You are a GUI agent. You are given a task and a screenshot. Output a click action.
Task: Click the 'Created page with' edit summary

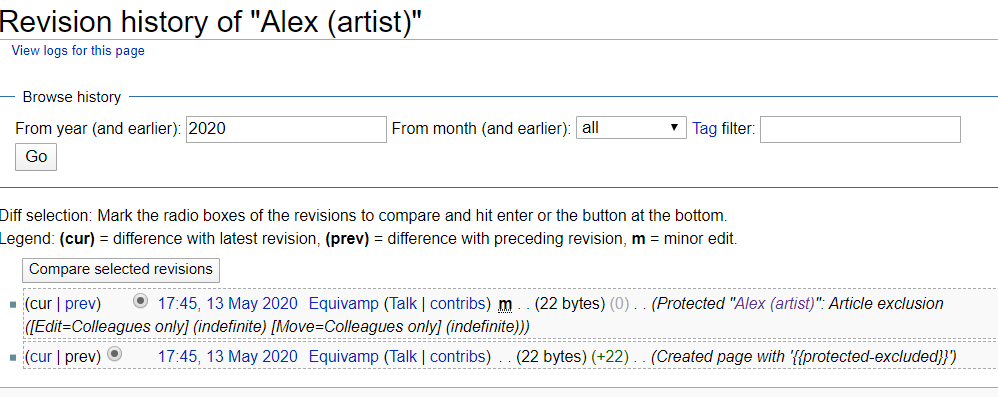[804, 357]
